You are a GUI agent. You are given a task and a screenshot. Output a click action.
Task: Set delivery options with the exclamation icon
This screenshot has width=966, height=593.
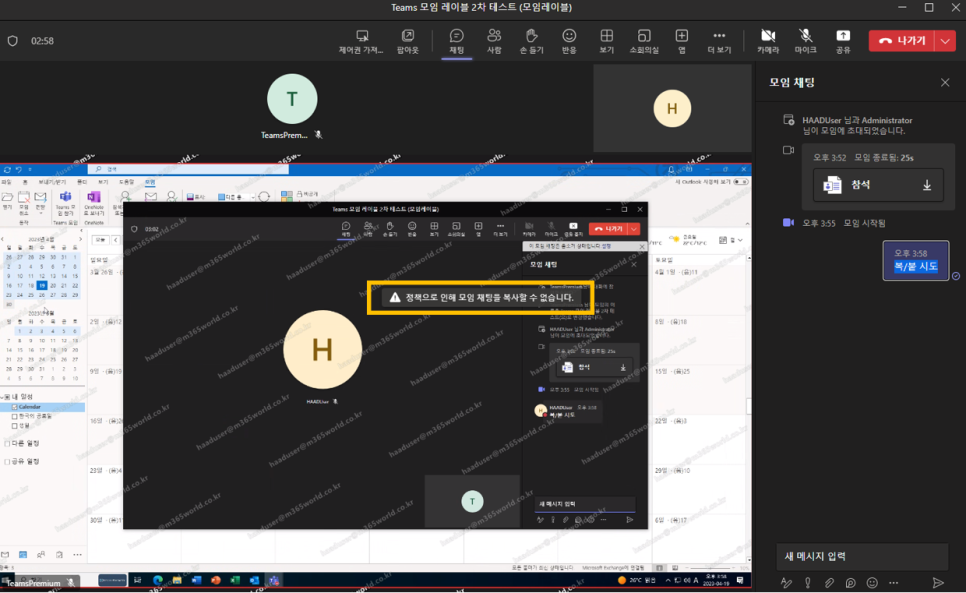click(x=808, y=583)
